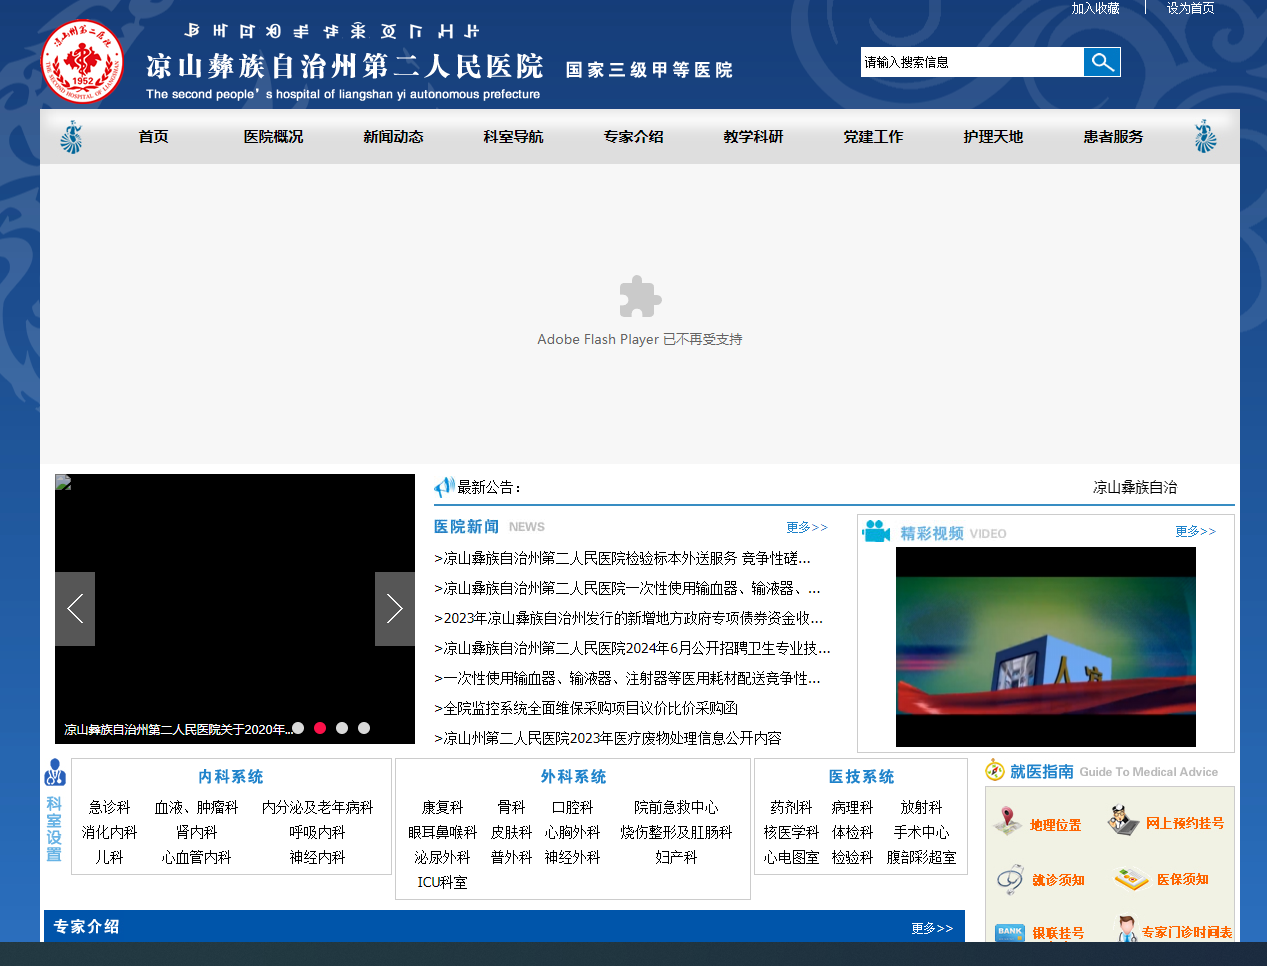Image resolution: width=1267 pixels, height=966 pixels.
Task: Open the slide image in news carousel
Action: (x=235, y=609)
